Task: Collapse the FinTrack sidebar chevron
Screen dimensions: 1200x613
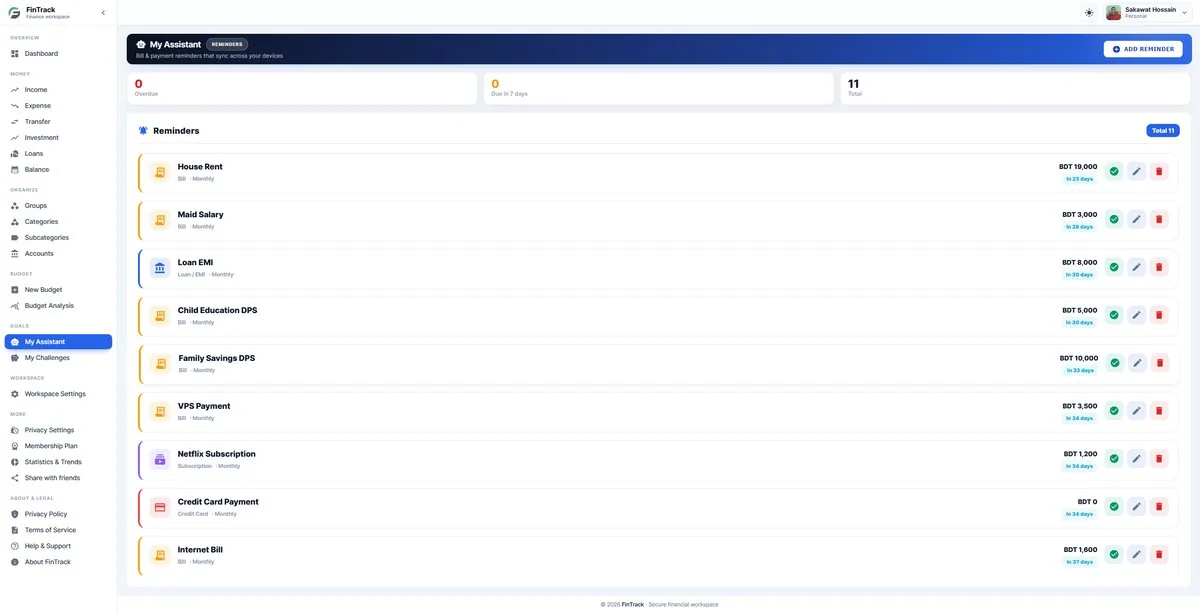Action: coord(103,13)
